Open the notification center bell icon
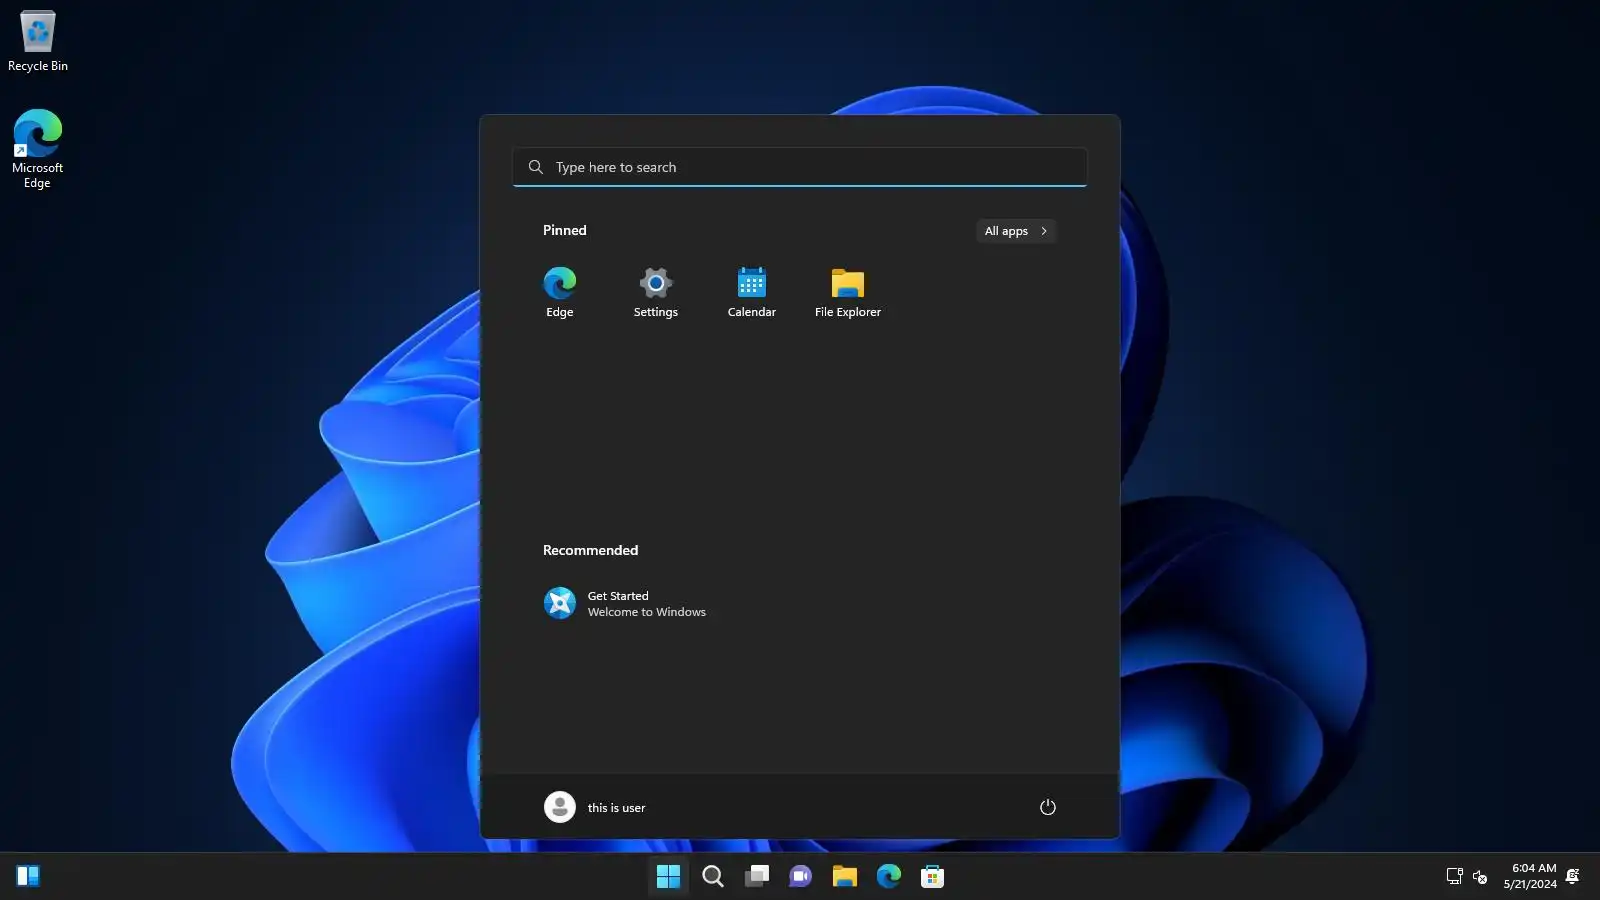Viewport: 1600px width, 900px height. pos(1573,876)
